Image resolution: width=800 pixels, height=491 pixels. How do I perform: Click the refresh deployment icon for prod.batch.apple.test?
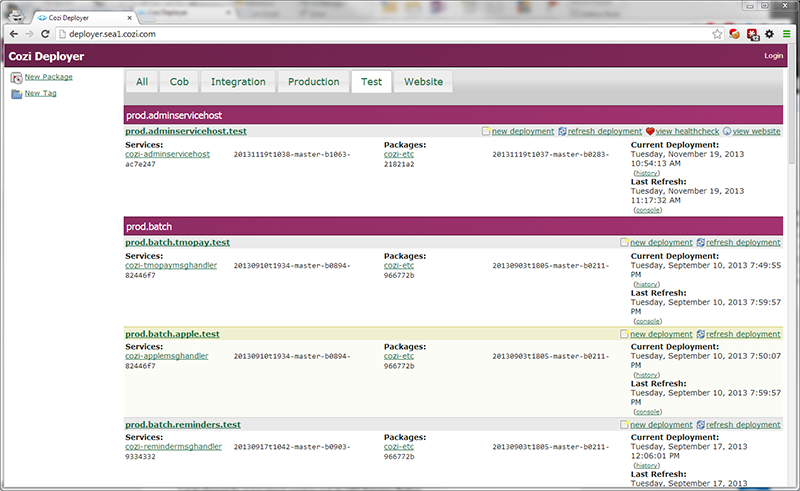[701, 334]
